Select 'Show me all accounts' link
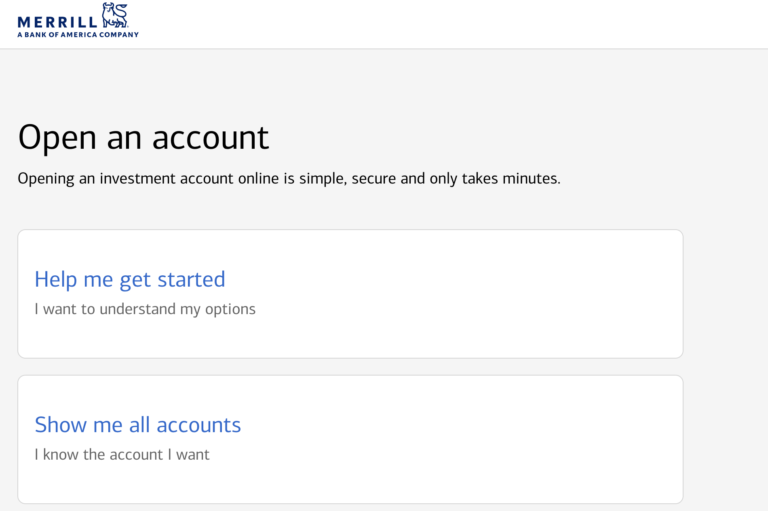This screenshot has width=768, height=511. click(x=138, y=424)
